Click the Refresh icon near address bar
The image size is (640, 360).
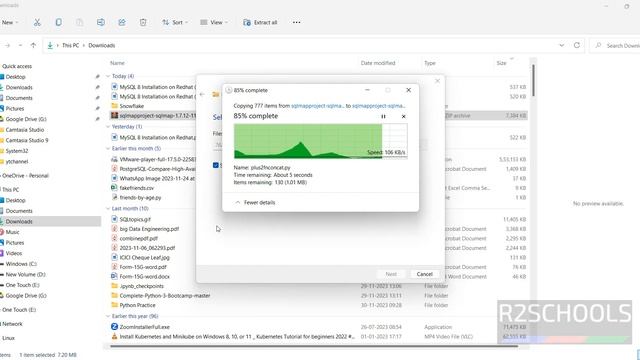pos(577,45)
